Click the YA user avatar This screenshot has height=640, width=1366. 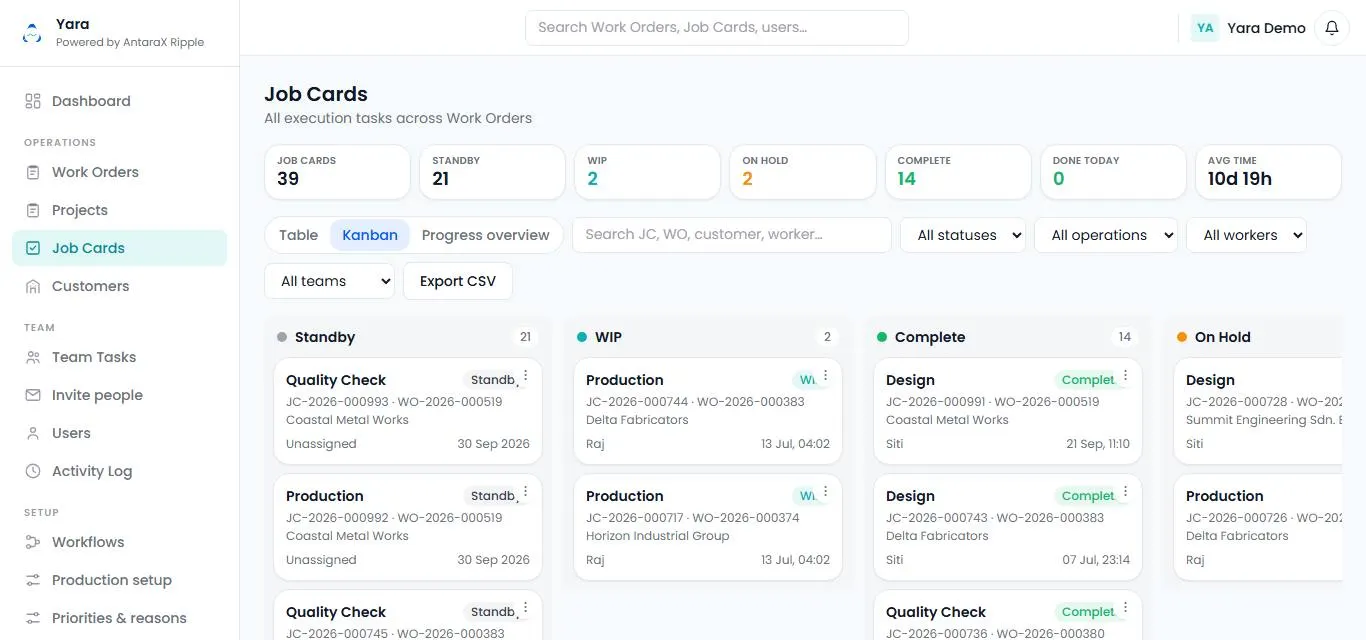point(1205,28)
